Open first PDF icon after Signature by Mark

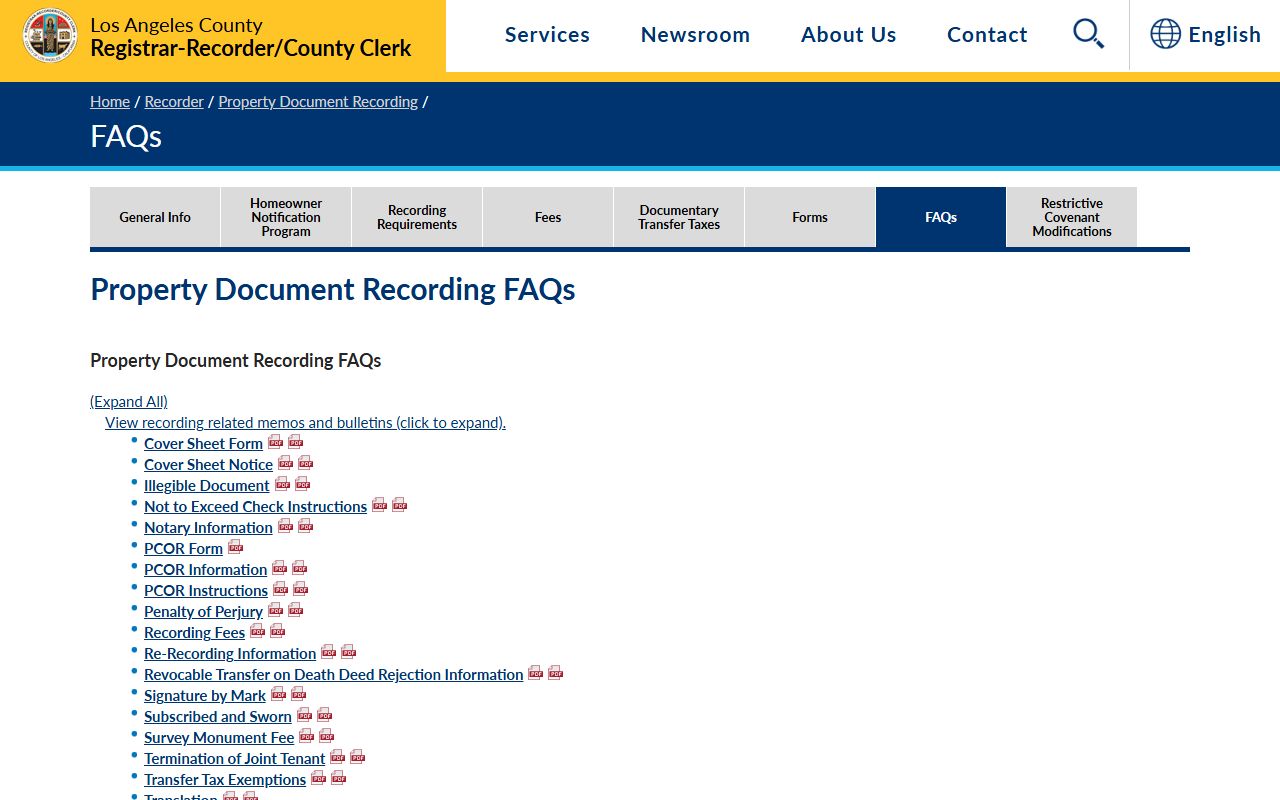coord(278,694)
